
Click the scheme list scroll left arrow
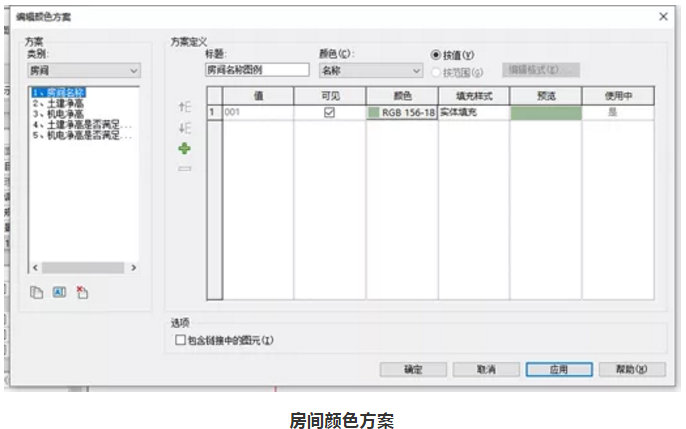(x=35, y=268)
